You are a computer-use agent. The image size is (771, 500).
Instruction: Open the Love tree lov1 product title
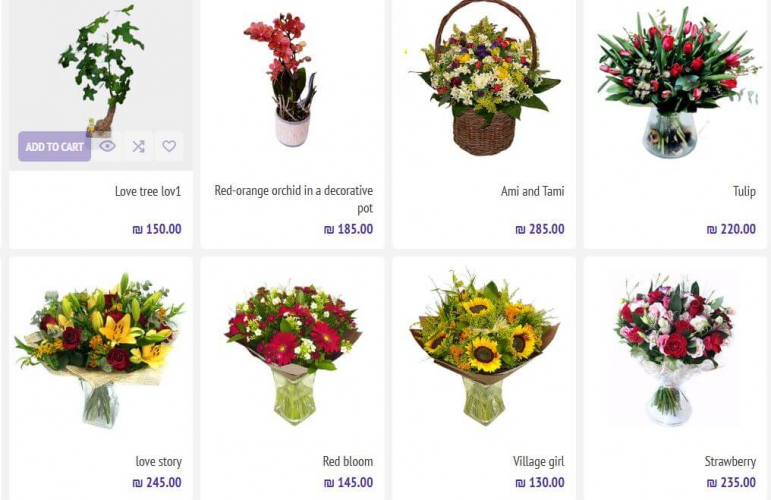[148, 191]
